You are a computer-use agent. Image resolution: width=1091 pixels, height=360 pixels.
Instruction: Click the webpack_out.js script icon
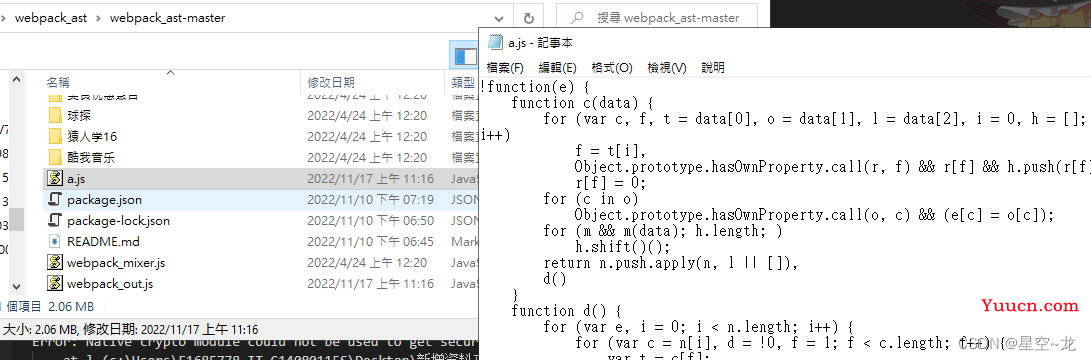pos(54,283)
